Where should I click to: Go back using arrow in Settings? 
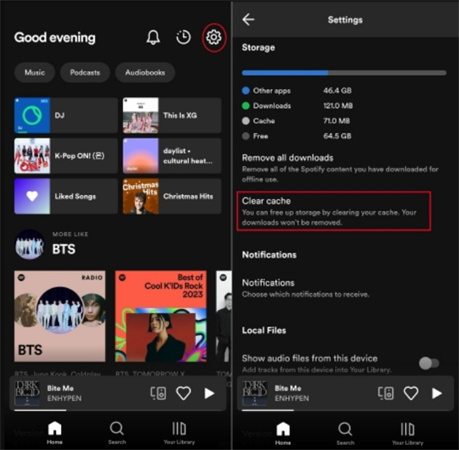248,20
